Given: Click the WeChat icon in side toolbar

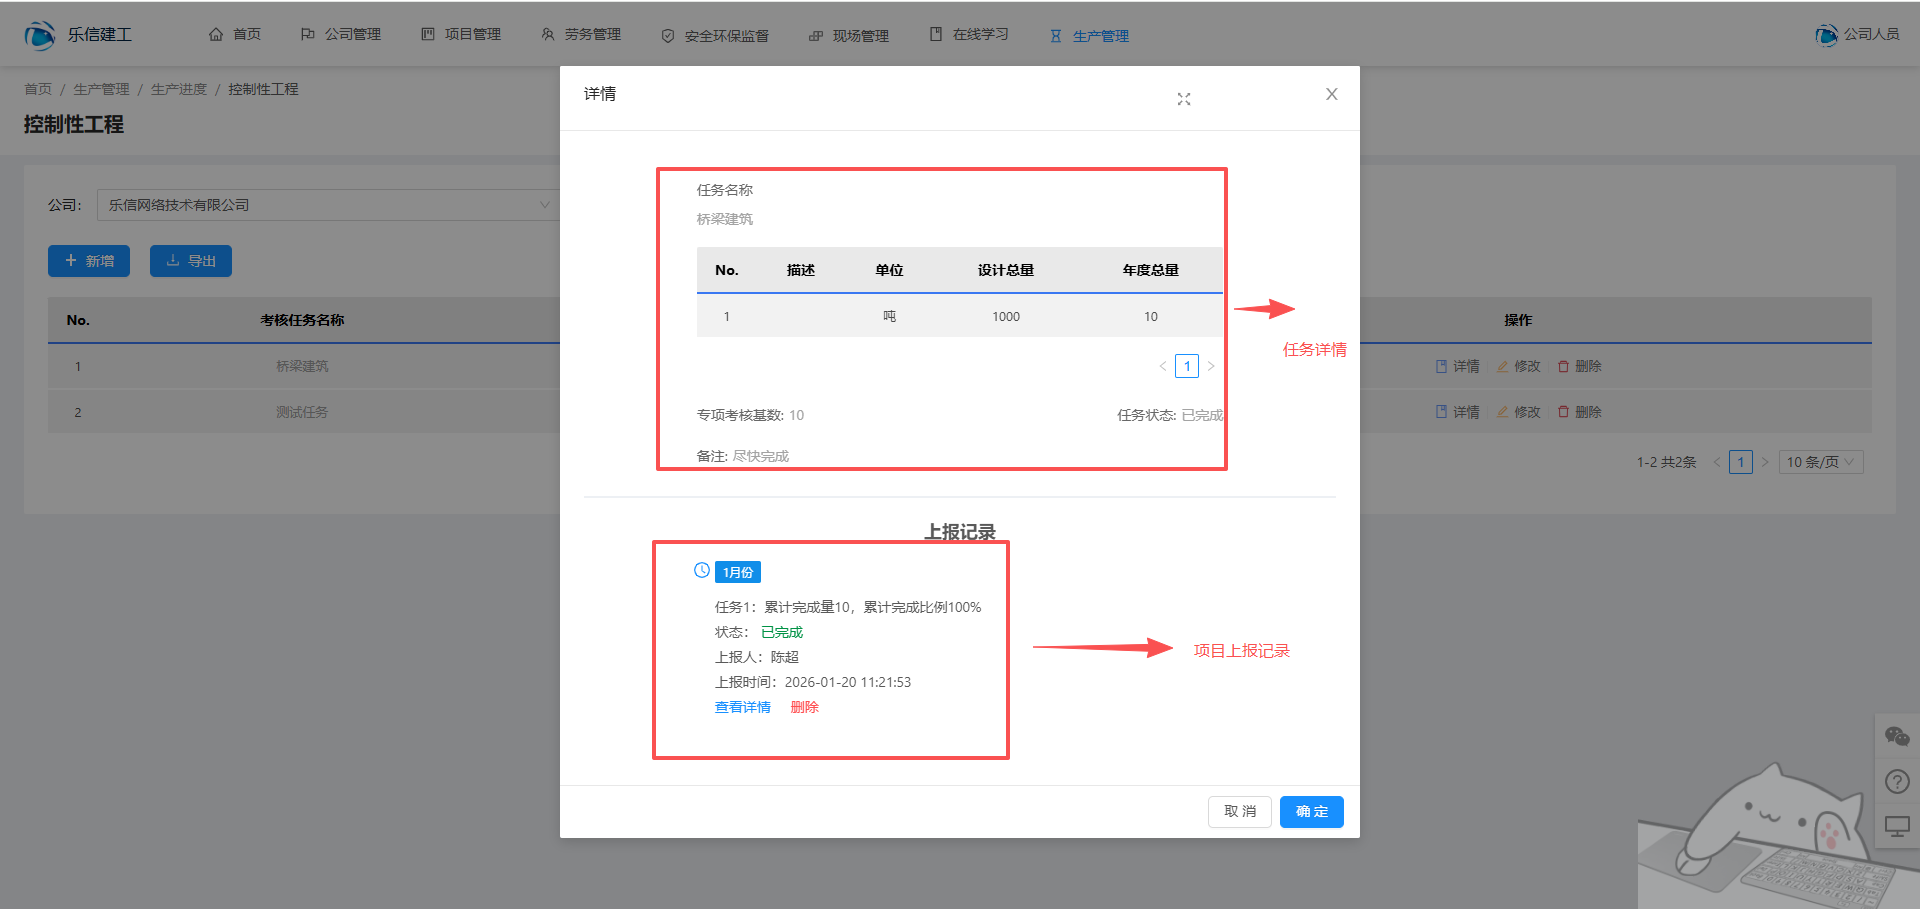Looking at the screenshot, I should (x=1897, y=737).
